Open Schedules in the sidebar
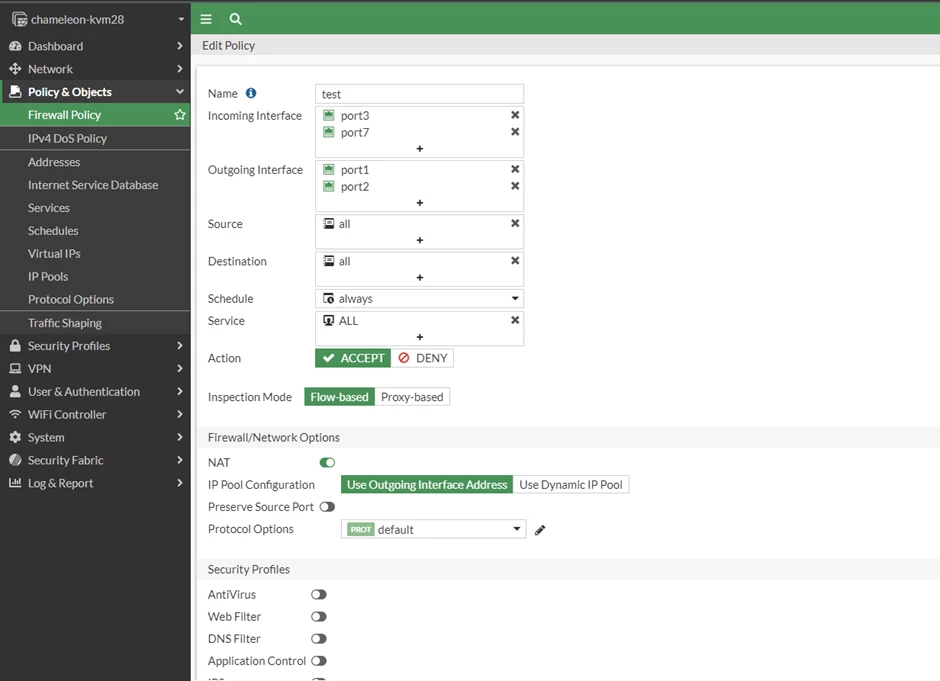940x681 pixels. [95, 230]
